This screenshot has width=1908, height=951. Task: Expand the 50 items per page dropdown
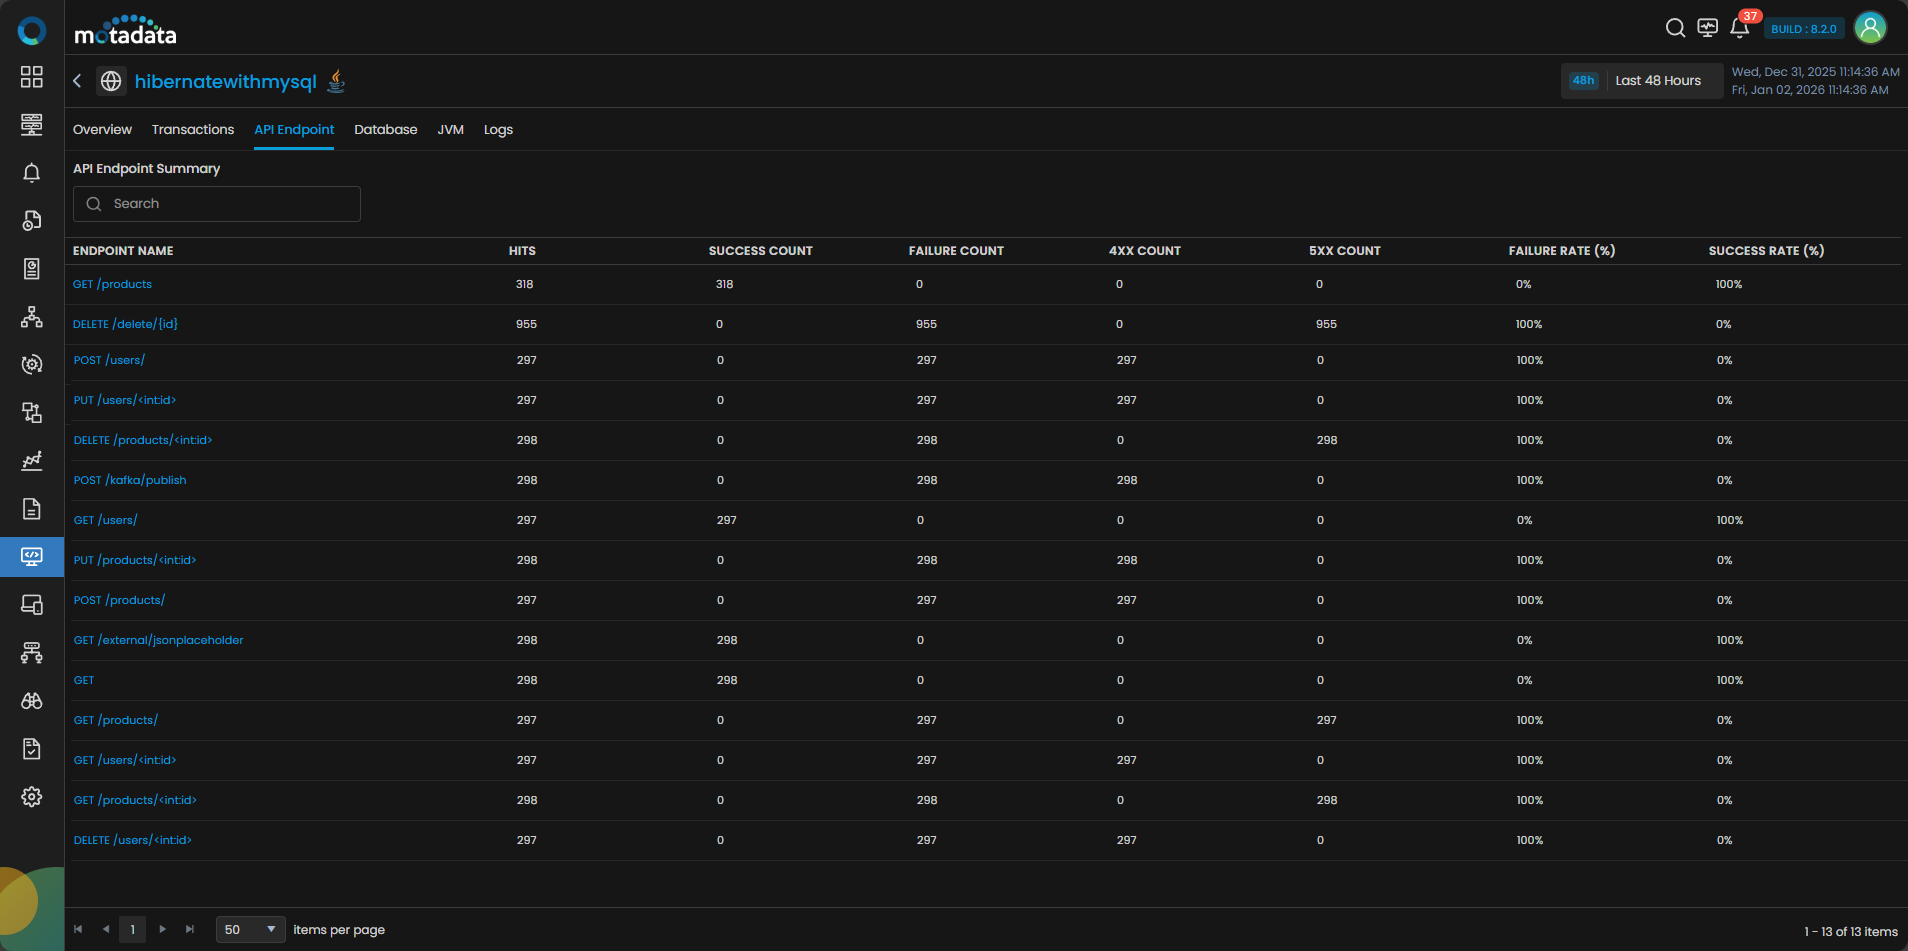coord(250,930)
